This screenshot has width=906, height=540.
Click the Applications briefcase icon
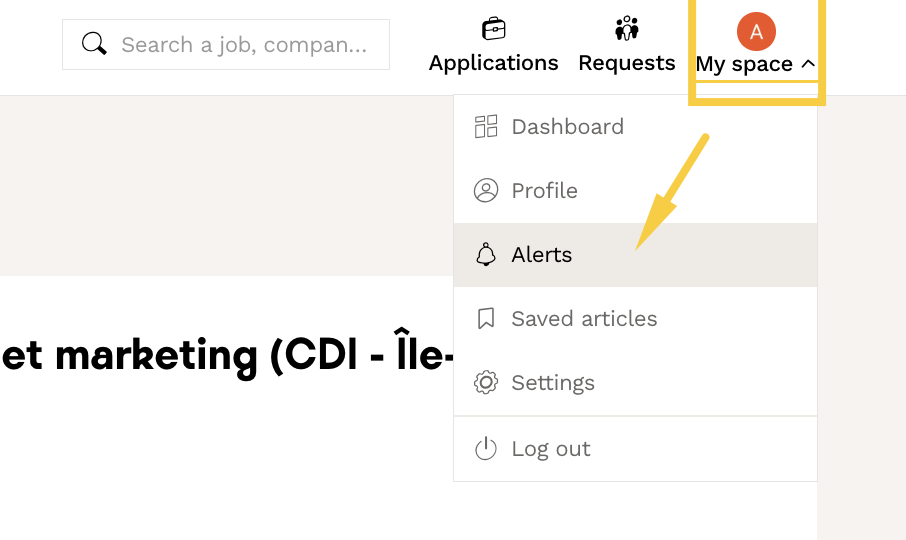(494, 28)
